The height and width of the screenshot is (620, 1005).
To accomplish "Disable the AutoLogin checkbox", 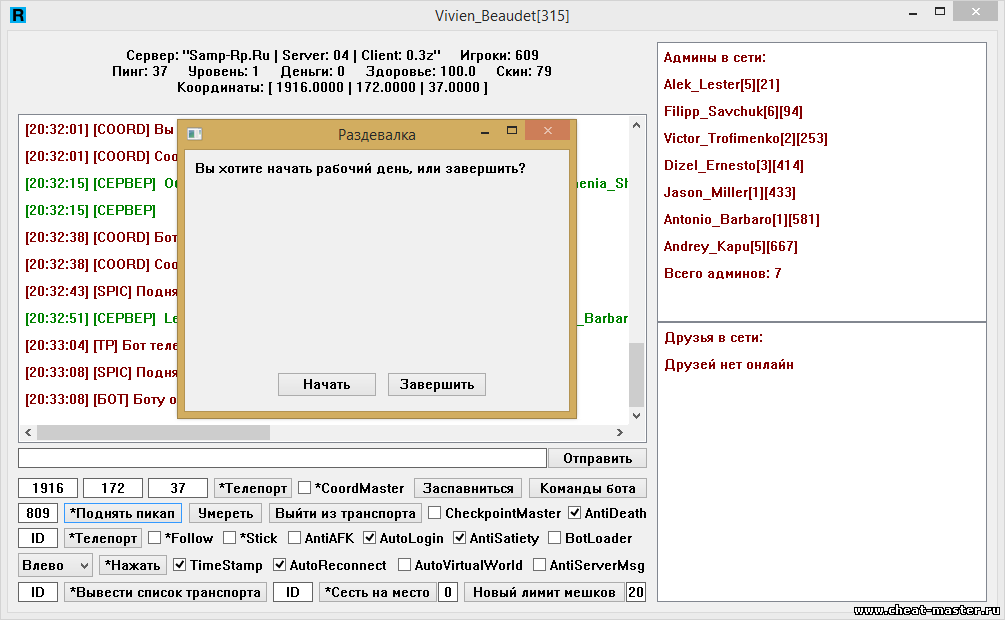I will tap(370, 538).
